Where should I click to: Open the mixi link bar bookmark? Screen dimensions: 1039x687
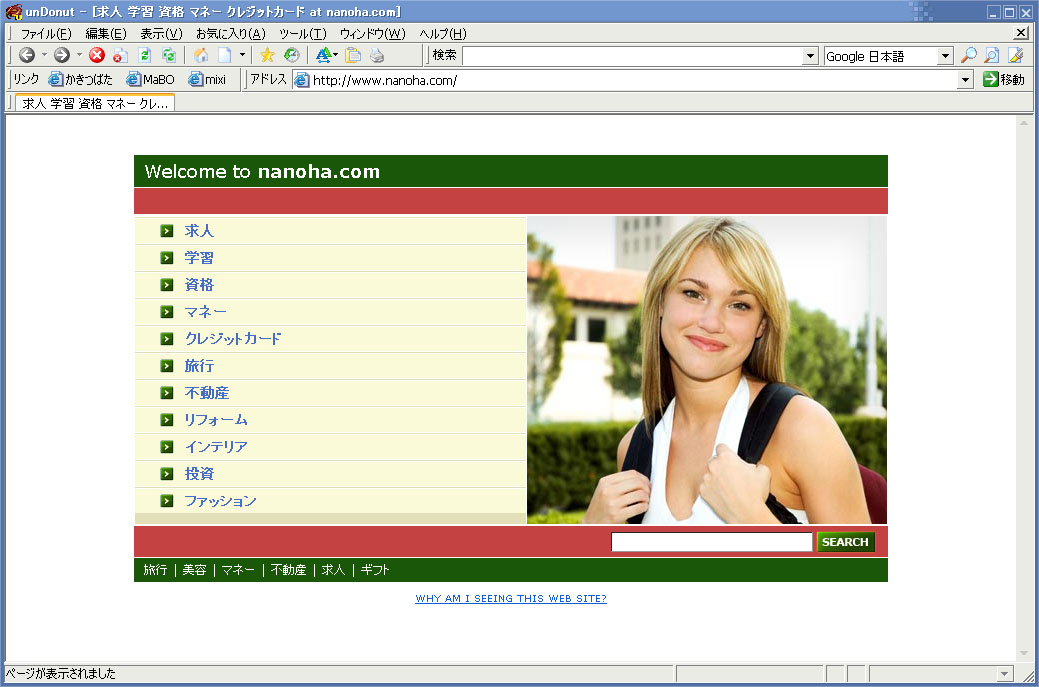207,79
